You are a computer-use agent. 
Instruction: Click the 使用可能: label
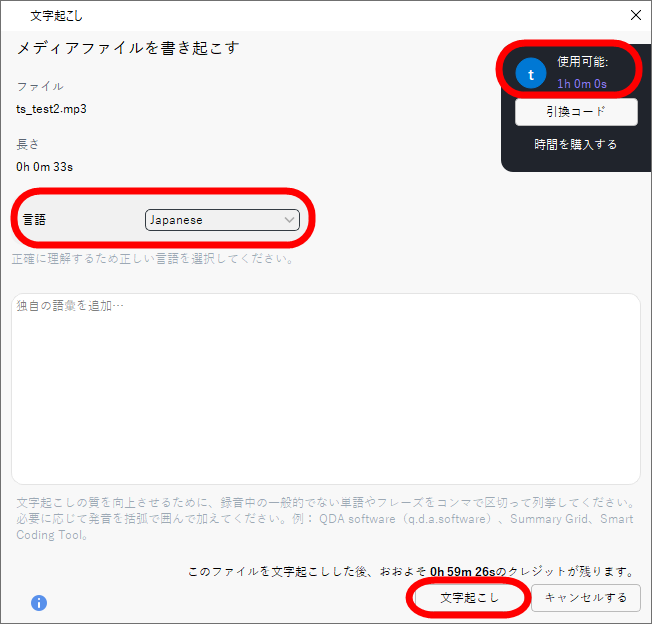582,62
